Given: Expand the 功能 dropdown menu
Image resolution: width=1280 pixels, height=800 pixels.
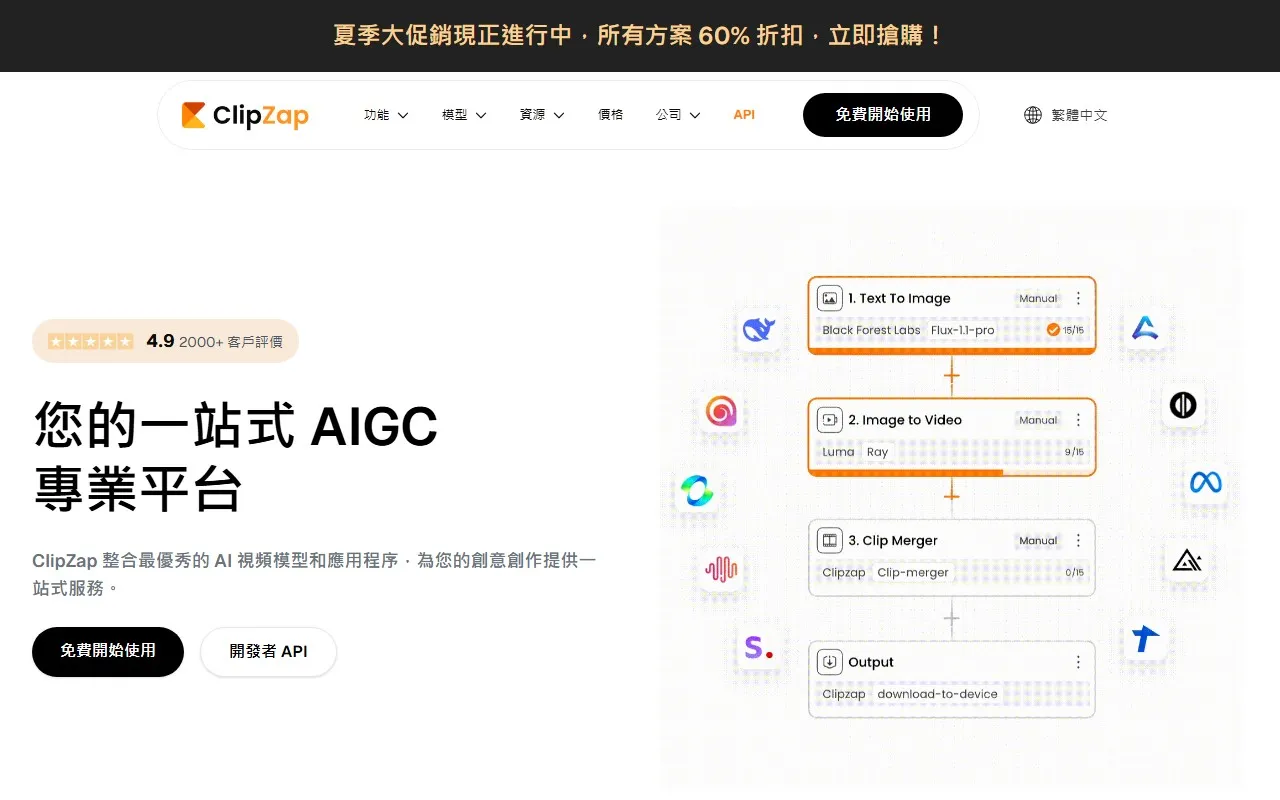Looking at the screenshot, I should pos(386,115).
